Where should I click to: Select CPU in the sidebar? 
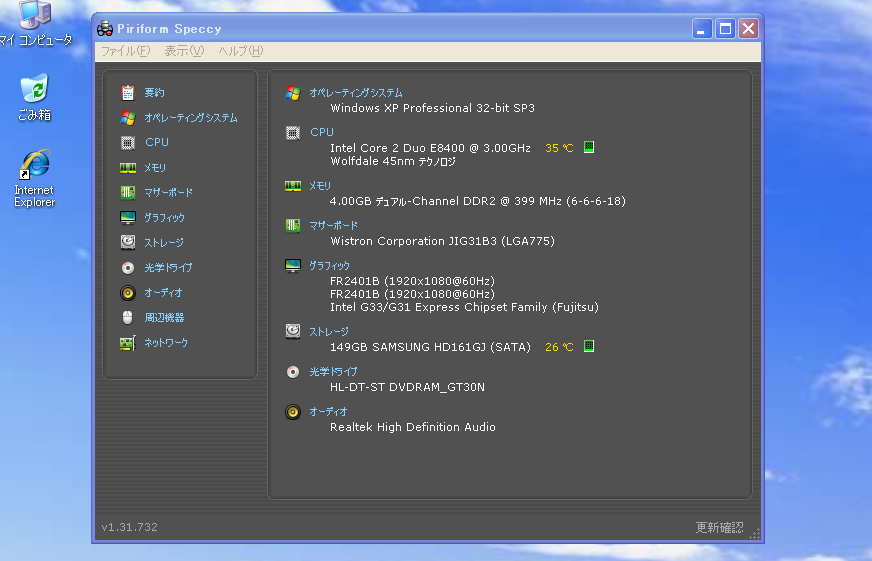(157, 142)
